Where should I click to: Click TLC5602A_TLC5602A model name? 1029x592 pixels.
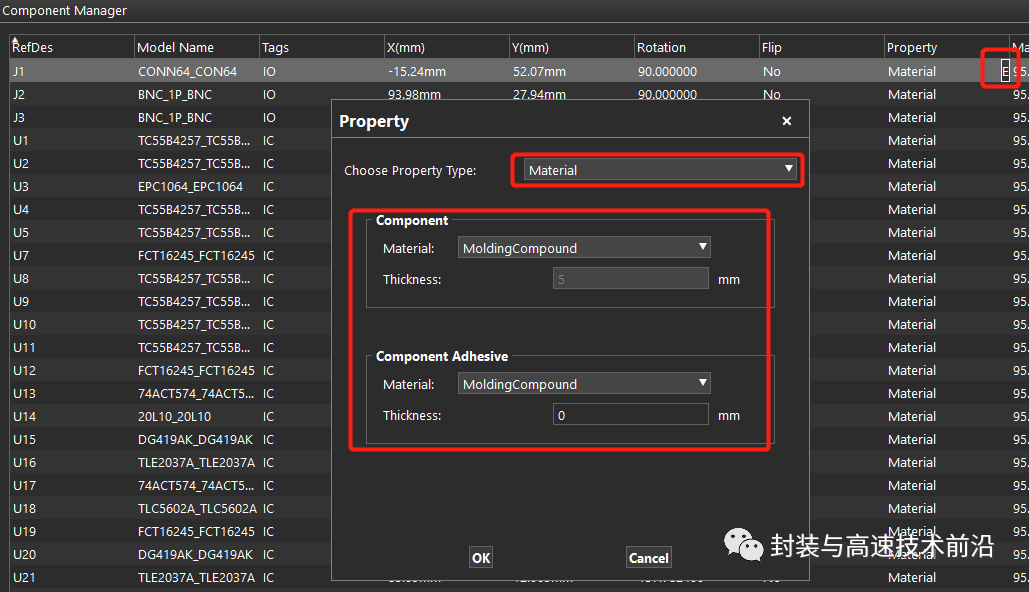click(x=197, y=508)
